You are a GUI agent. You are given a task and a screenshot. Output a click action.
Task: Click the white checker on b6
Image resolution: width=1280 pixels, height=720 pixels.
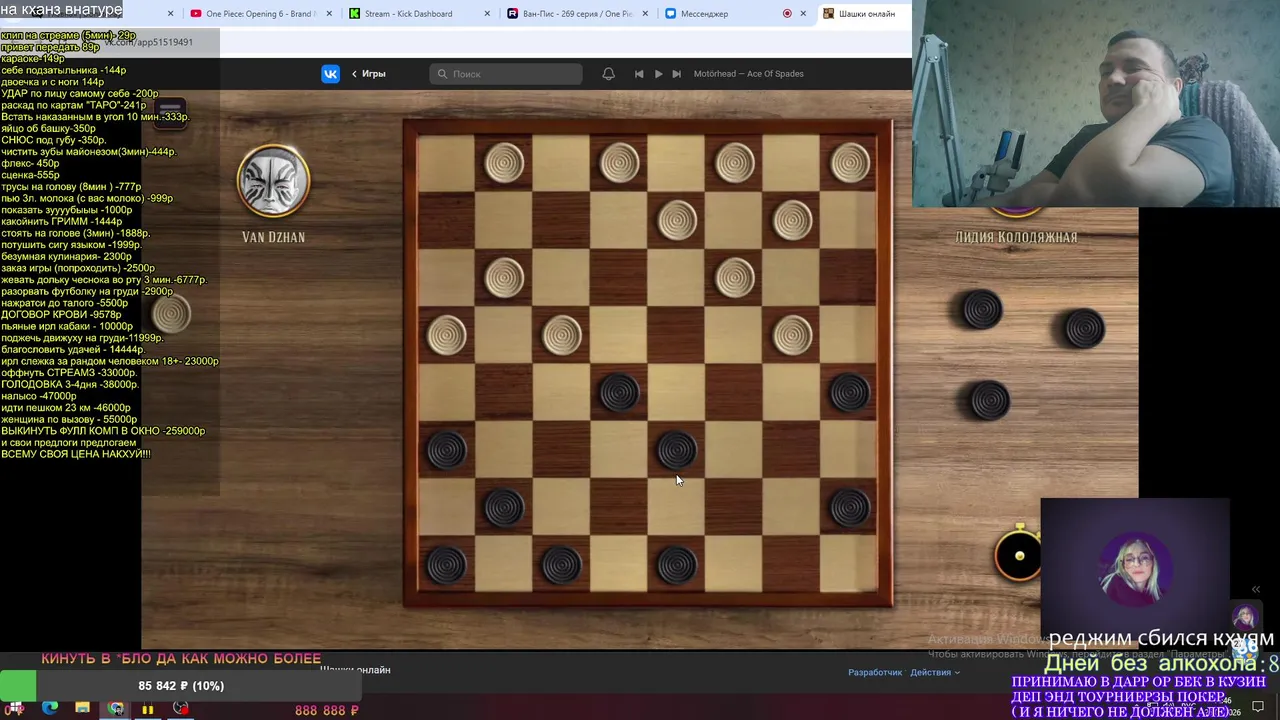[504, 278]
